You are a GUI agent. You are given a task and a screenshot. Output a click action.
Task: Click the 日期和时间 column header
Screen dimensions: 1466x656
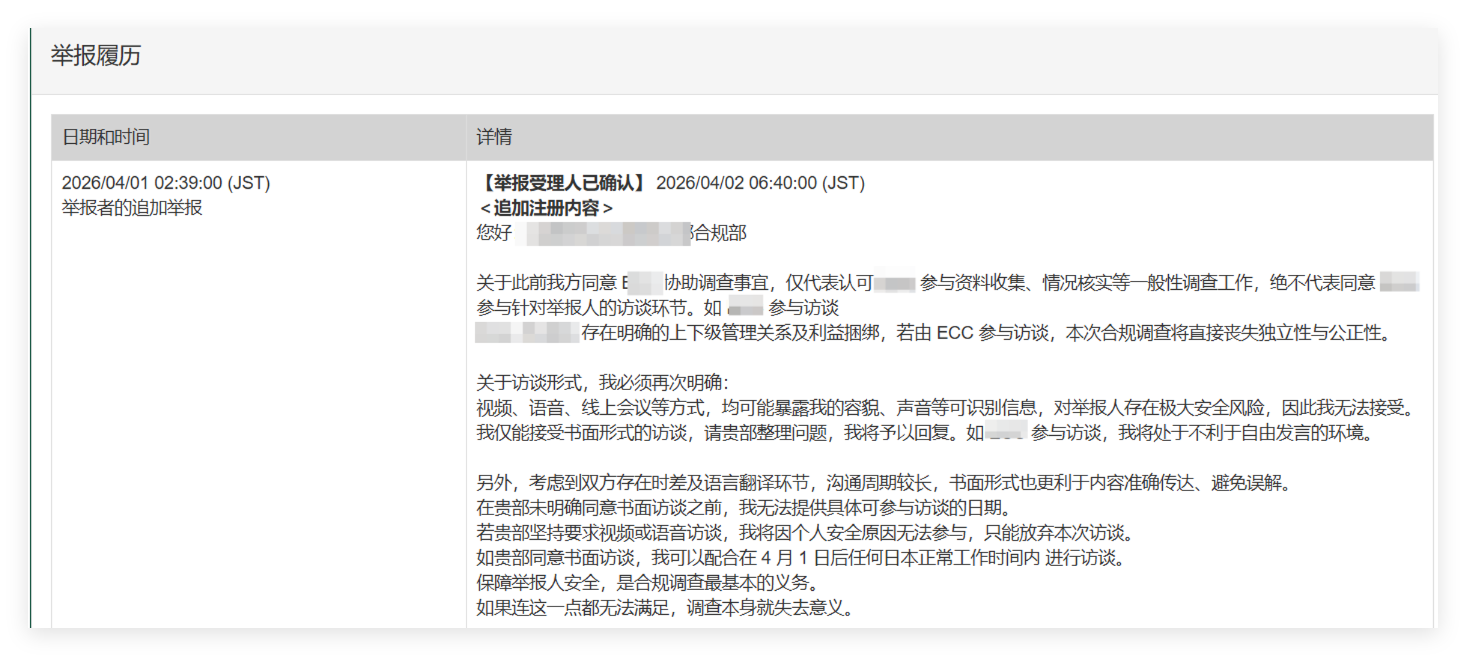(x=106, y=137)
